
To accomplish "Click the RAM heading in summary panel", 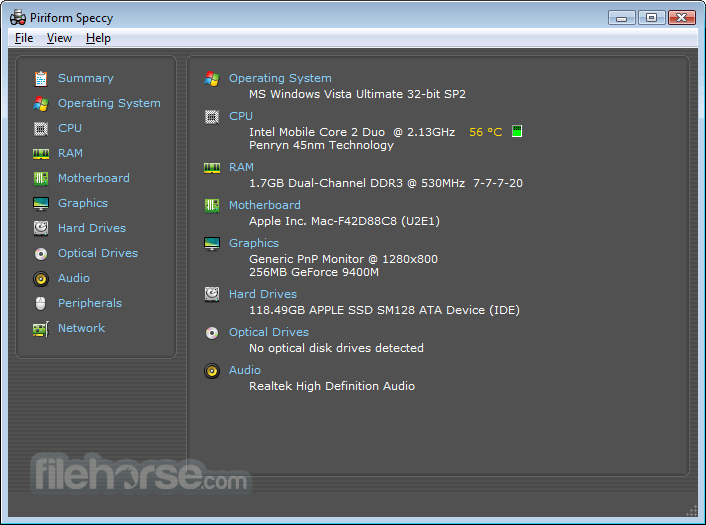I will [x=241, y=167].
